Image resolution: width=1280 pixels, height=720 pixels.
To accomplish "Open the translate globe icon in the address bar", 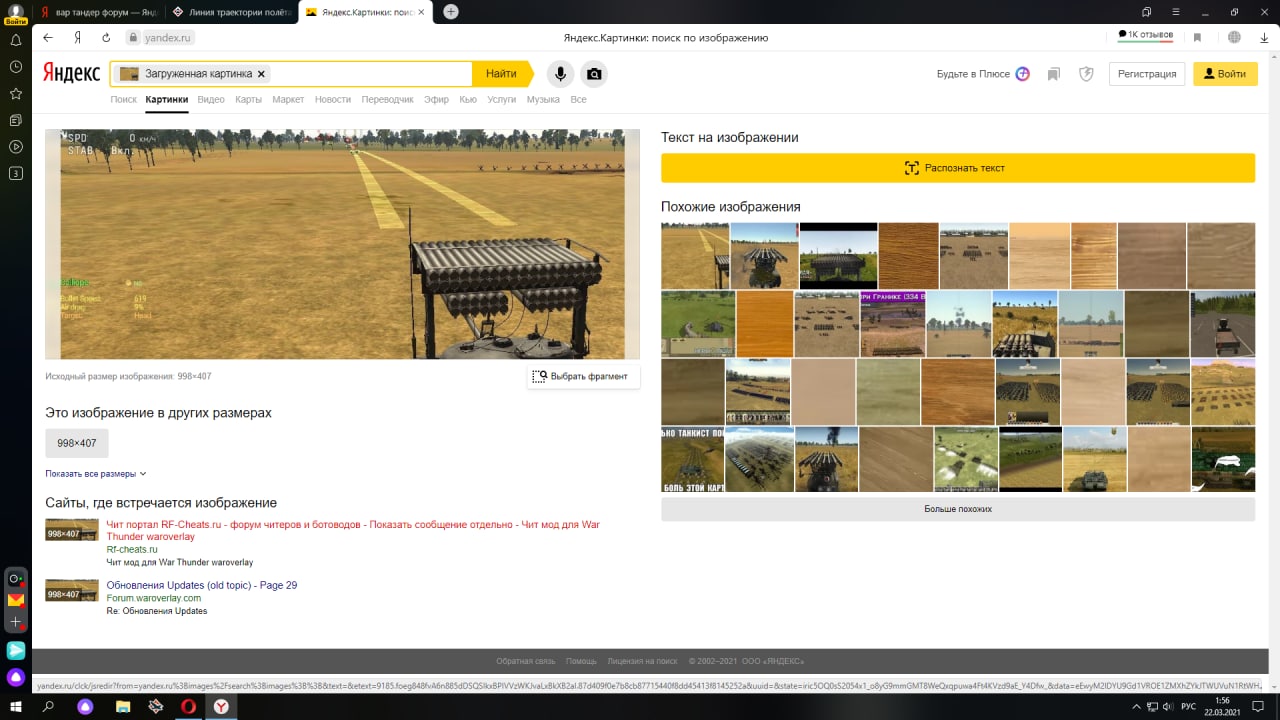I will (1235, 37).
